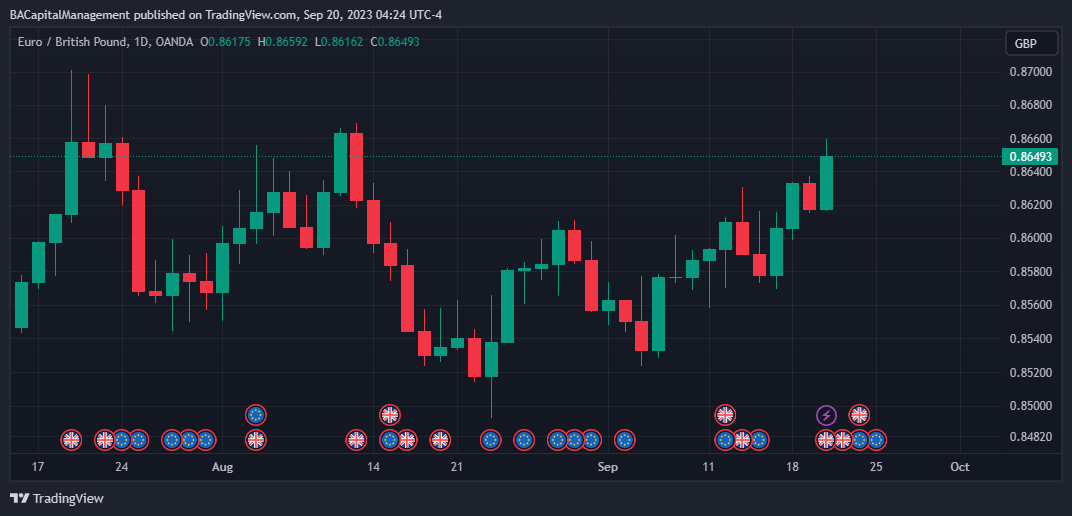Click the Oct label on the time axis
Viewport: 1072px width, 516px height.
tap(960, 467)
